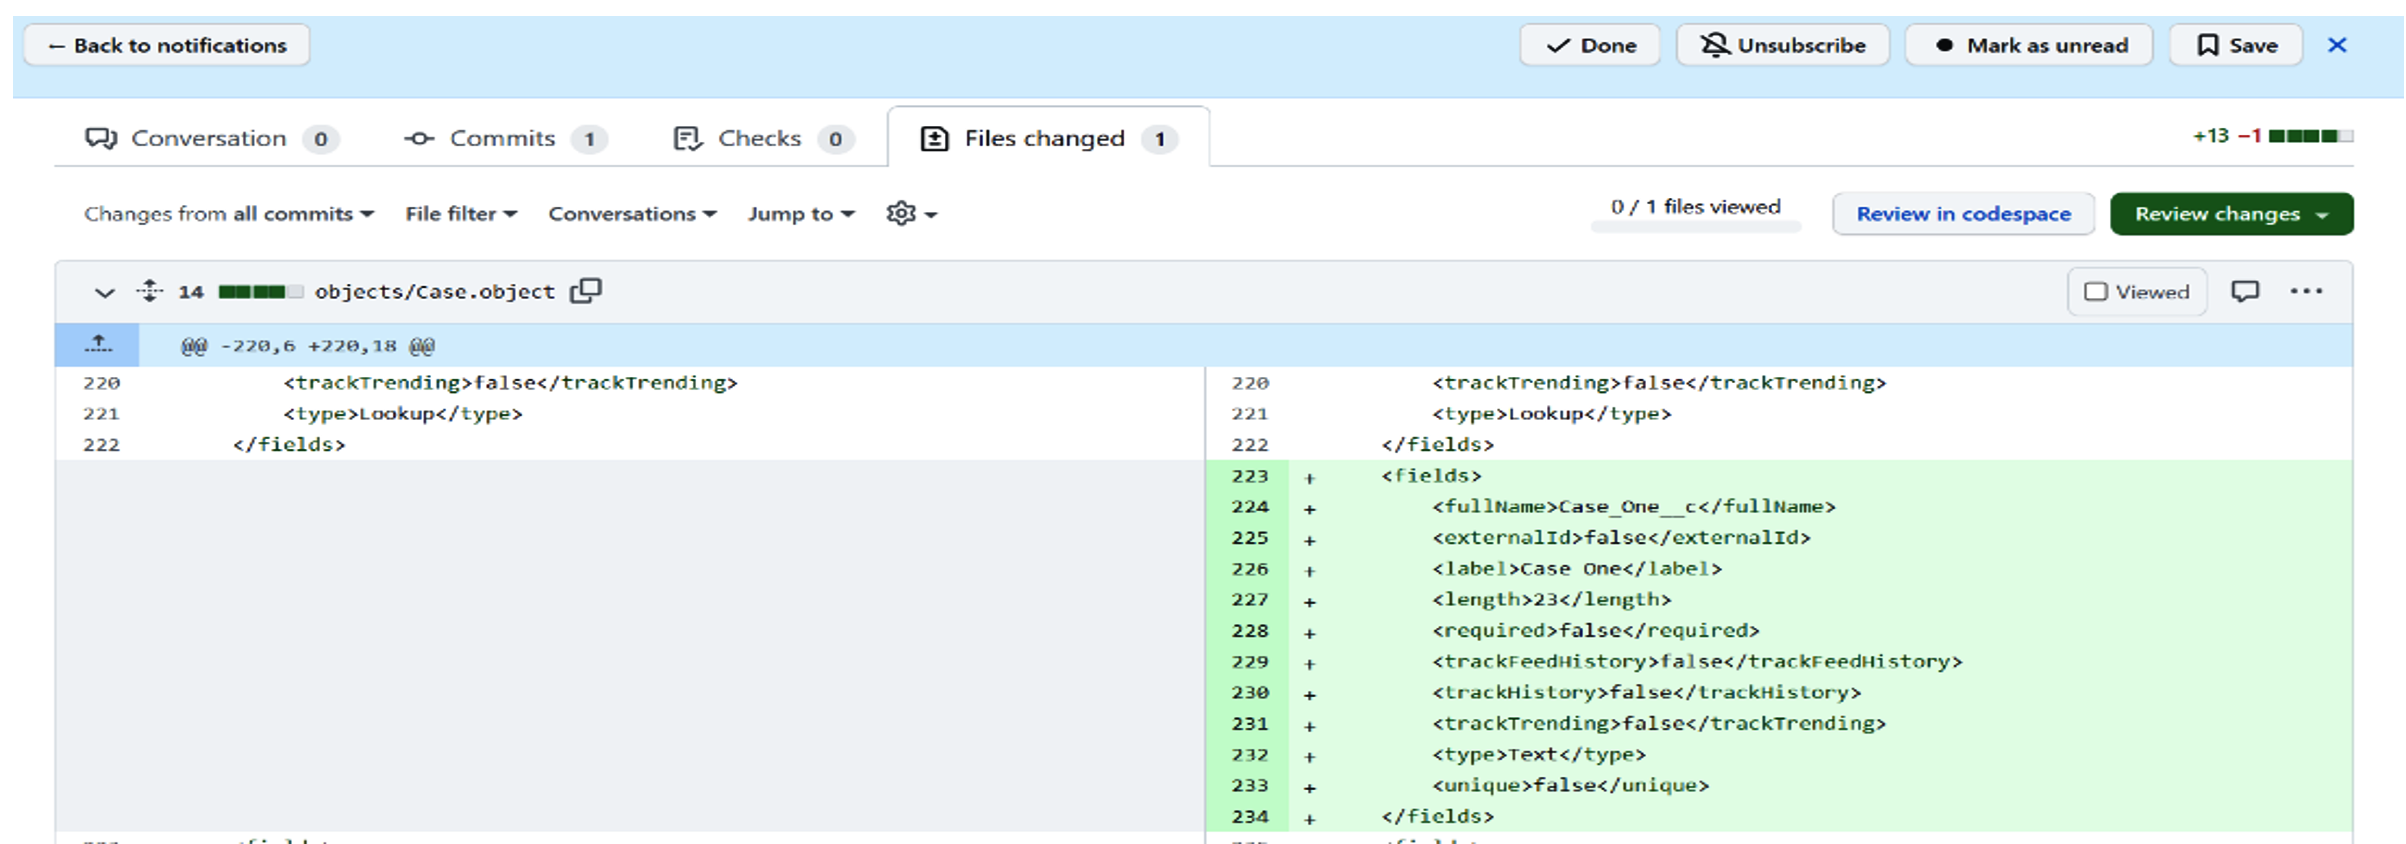2406x844 pixels.
Task: Add comment on added line 234
Action: tap(1309, 819)
